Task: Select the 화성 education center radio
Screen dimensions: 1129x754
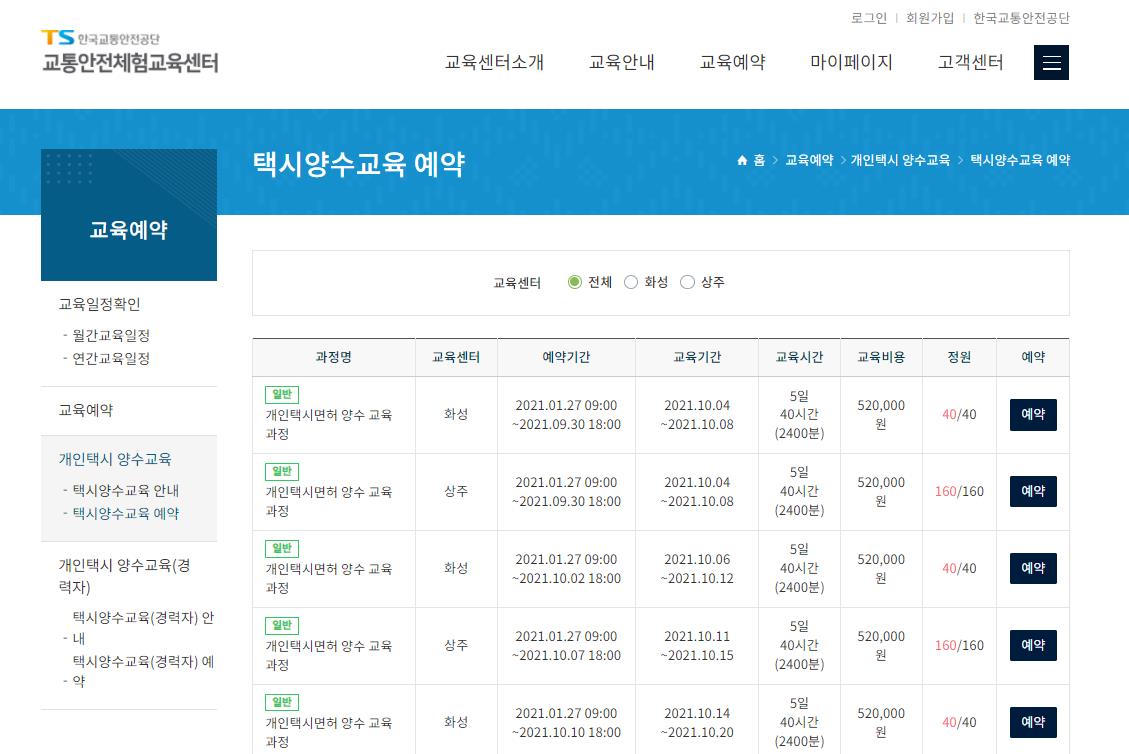Action: (631, 282)
